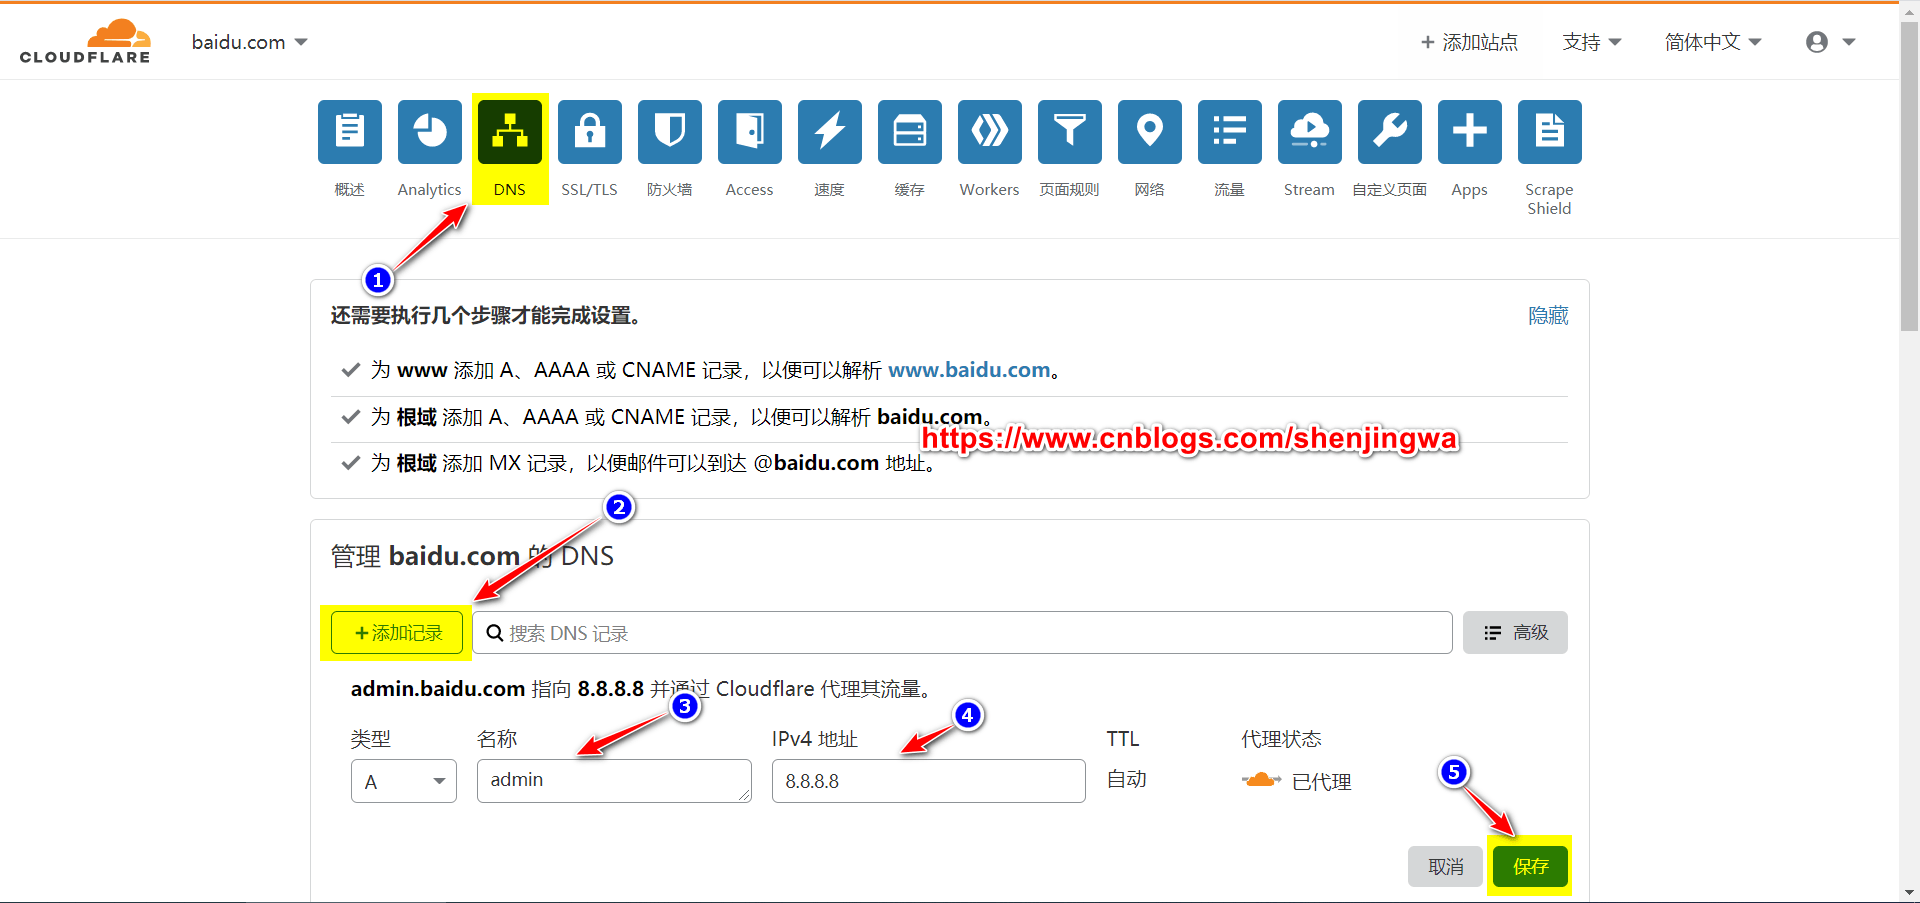The image size is (1920, 903).
Task: Open the 缓存 cache icon
Action: 910,131
